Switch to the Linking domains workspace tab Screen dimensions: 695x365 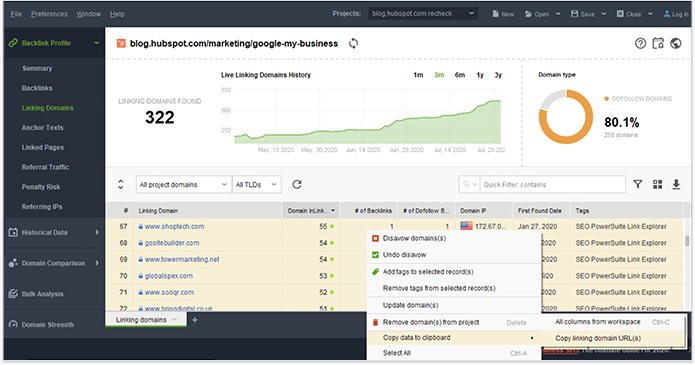pos(146,319)
